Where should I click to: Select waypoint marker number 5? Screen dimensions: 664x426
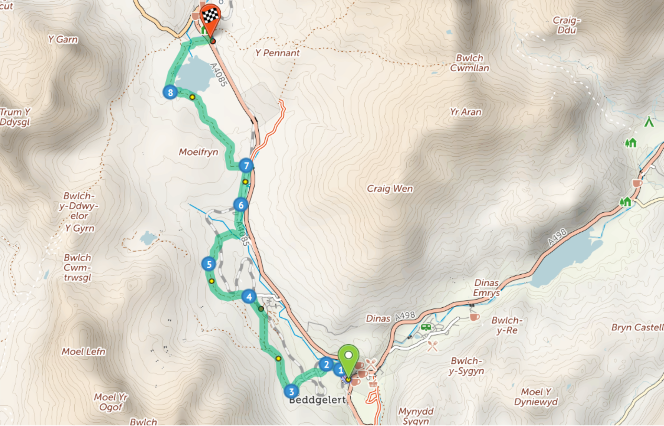pos(208,264)
